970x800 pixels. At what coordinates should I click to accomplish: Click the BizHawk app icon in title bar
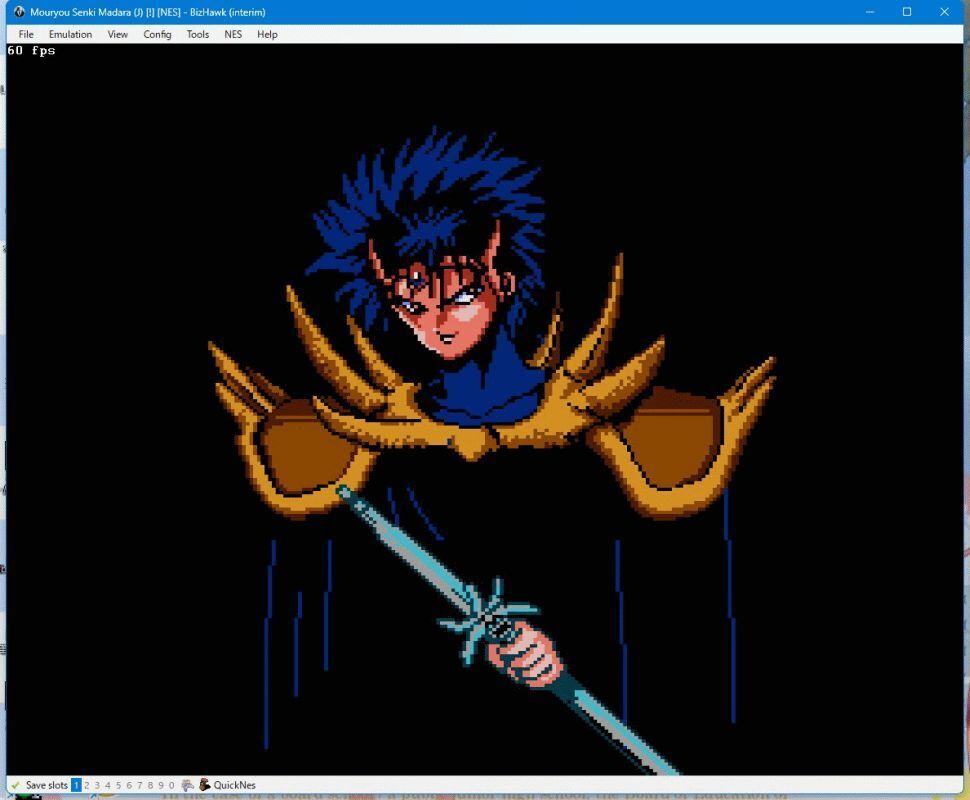19,12
